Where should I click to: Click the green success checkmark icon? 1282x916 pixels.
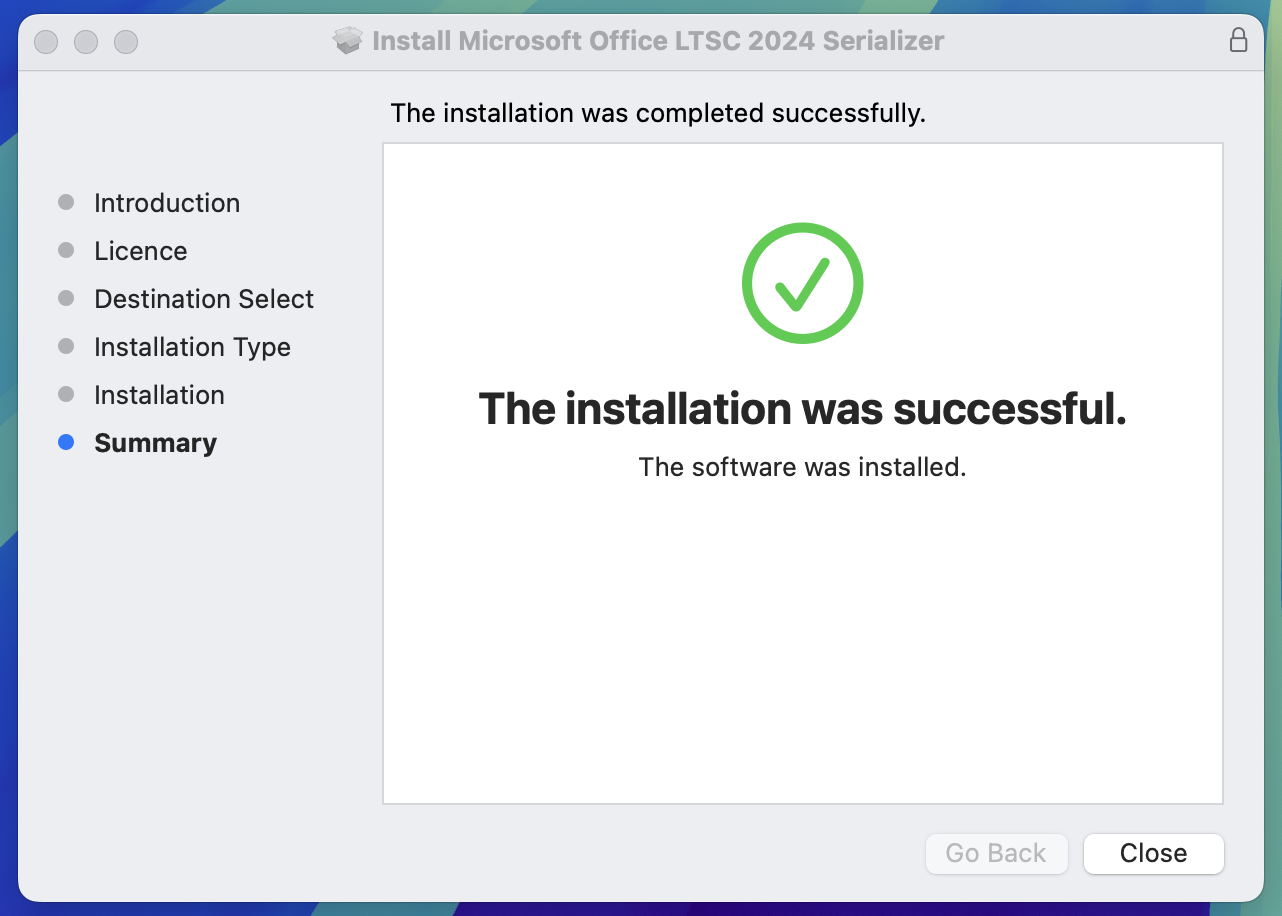click(802, 283)
